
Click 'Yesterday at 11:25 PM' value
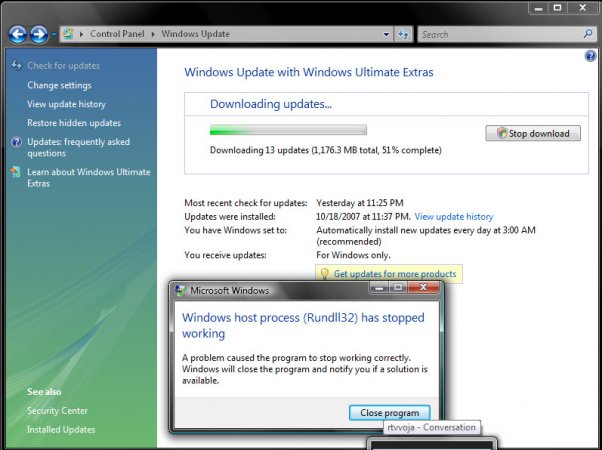360,203
